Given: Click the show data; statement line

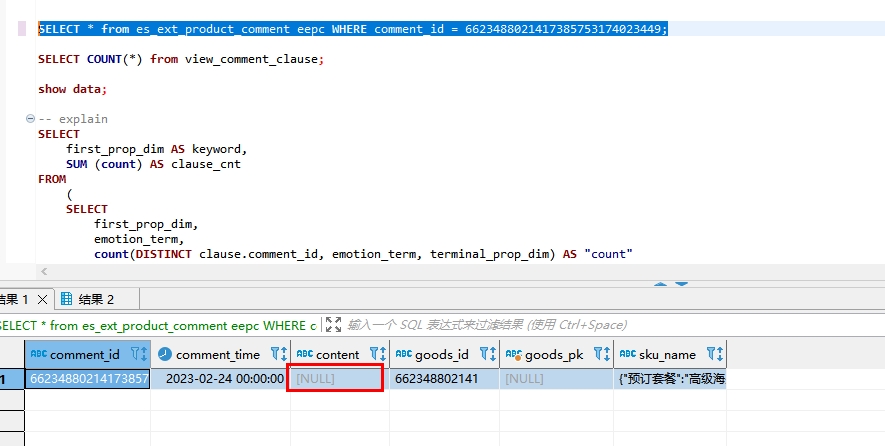Looking at the screenshot, I should coord(72,89).
